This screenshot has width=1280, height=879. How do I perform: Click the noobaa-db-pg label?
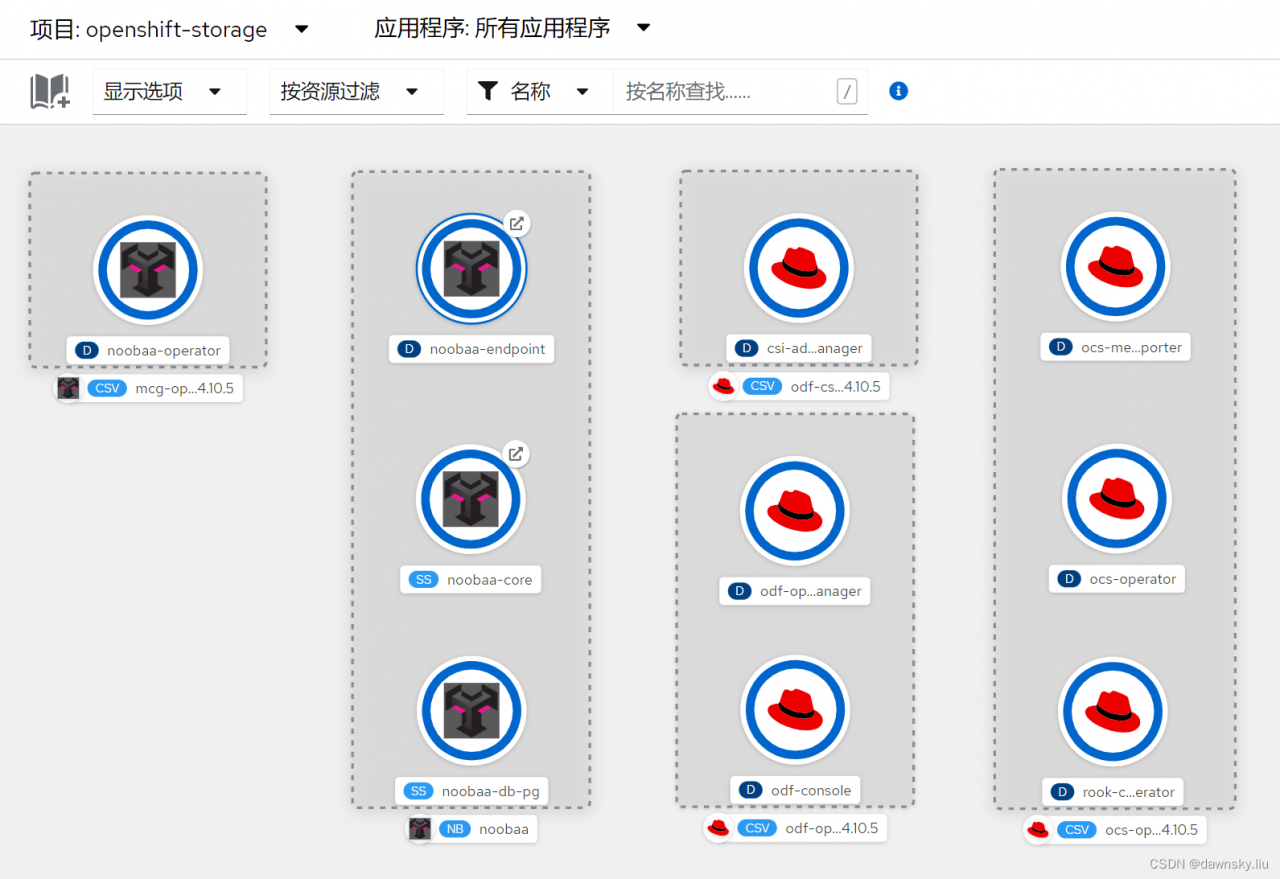(471, 791)
